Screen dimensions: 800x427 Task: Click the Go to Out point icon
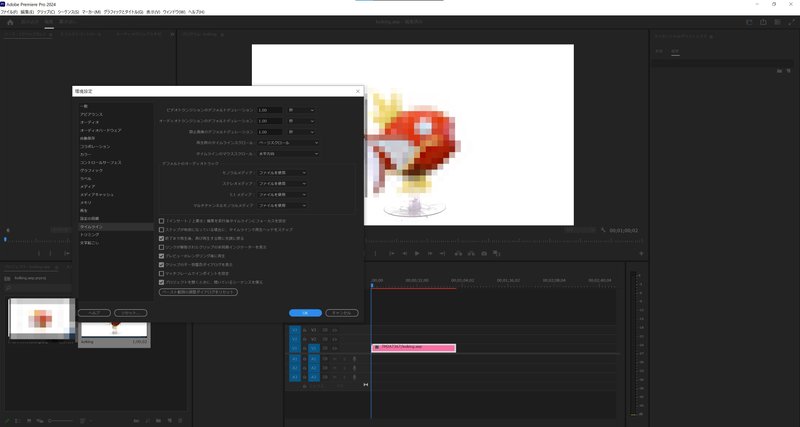442,254
